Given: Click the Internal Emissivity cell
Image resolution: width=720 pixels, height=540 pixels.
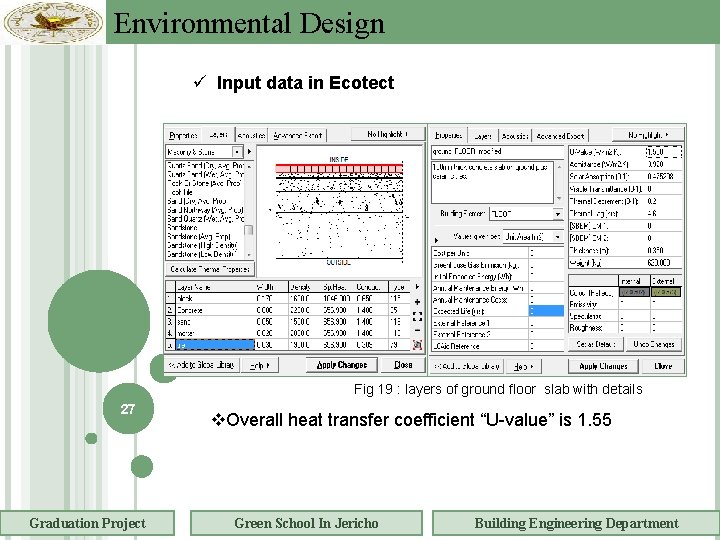Looking at the screenshot, I should [634, 304].
